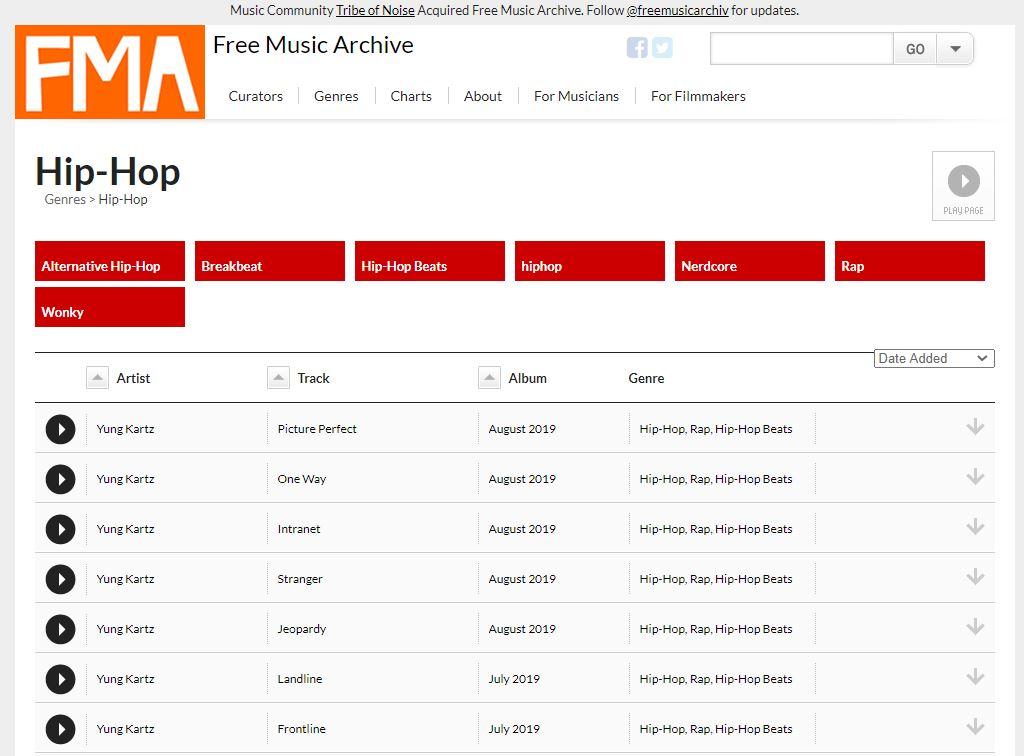Download the Frontline track

[x=975, y=727]
